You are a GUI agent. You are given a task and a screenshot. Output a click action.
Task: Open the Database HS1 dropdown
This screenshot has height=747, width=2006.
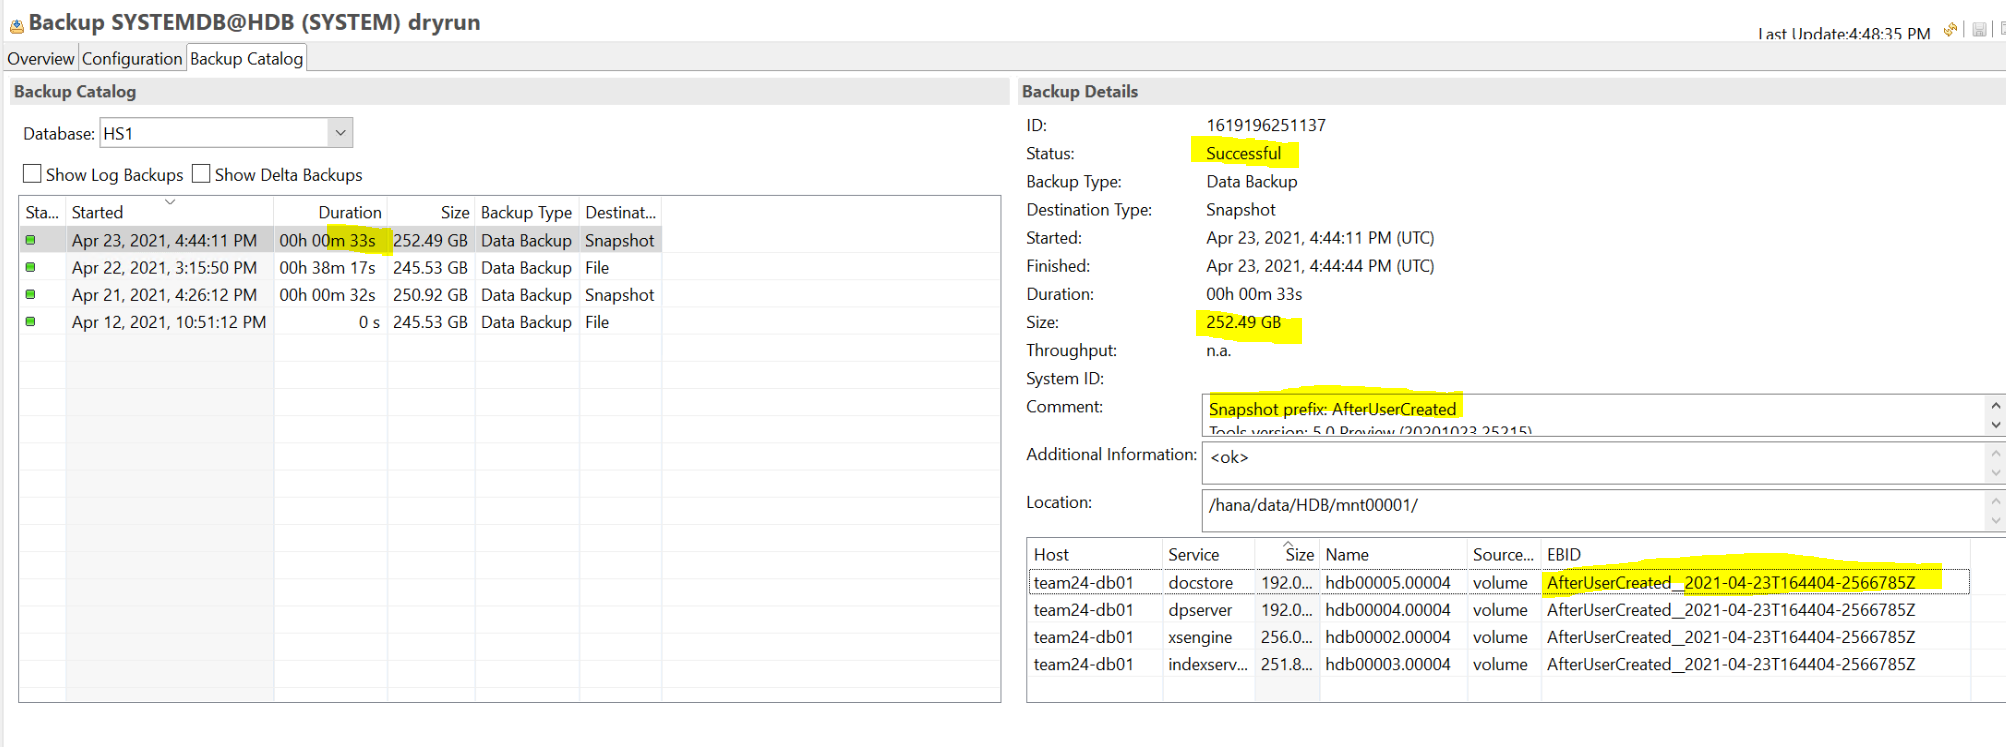tap(340, 133)
